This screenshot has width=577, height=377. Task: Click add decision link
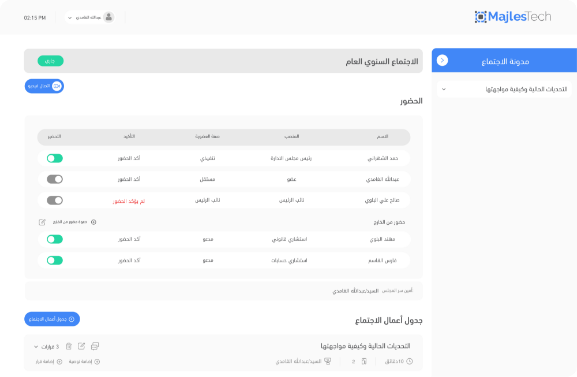pos(49,362)
